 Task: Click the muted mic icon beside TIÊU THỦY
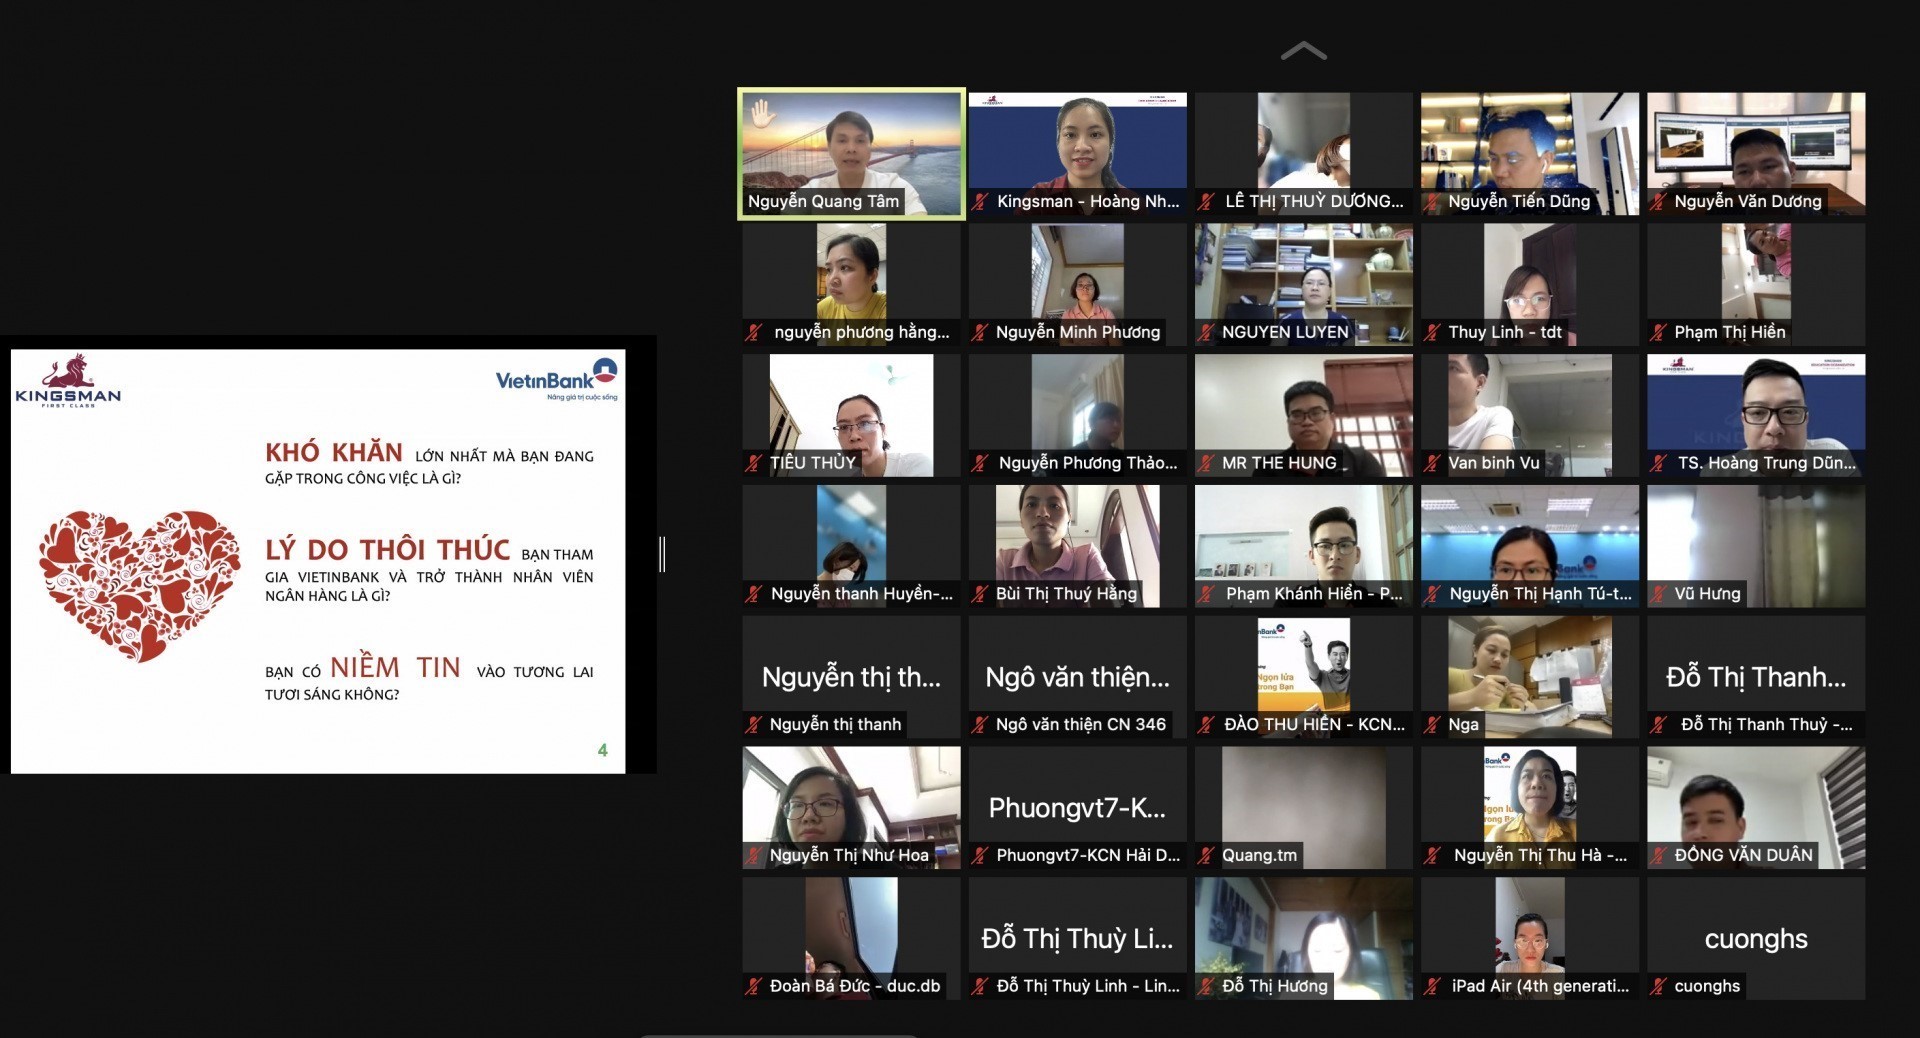pyautogui.click(x=754, y=463)
